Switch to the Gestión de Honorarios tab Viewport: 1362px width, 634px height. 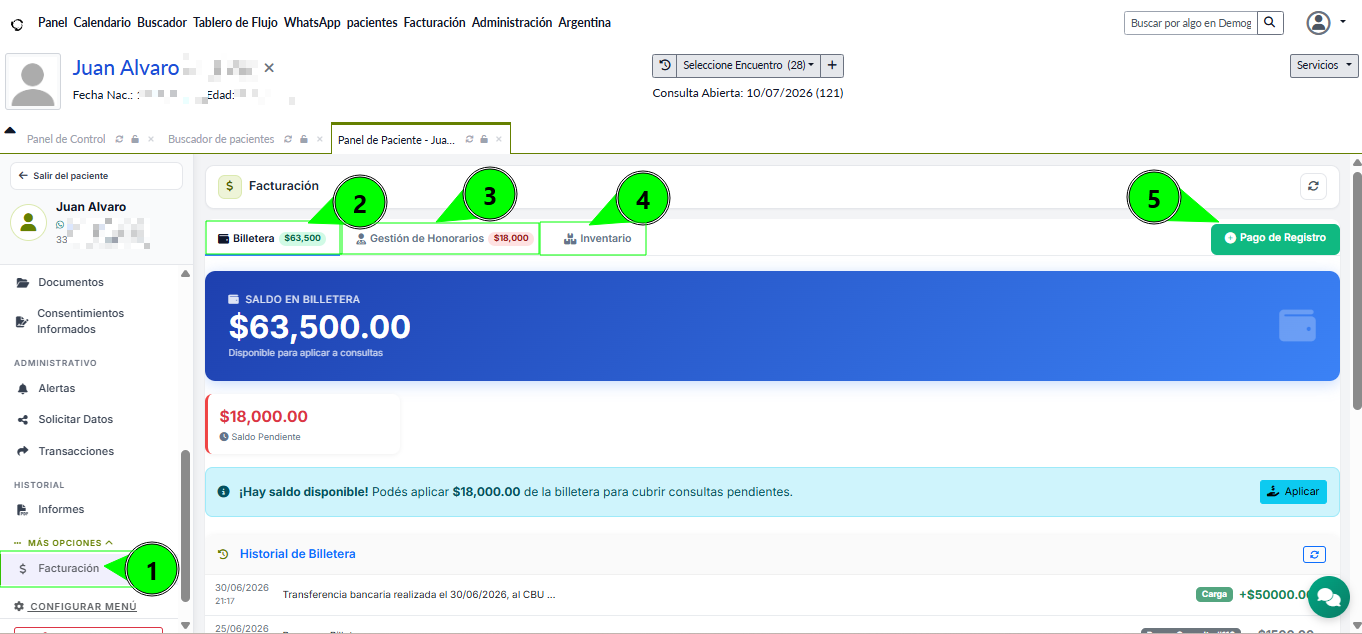[440, 238]
